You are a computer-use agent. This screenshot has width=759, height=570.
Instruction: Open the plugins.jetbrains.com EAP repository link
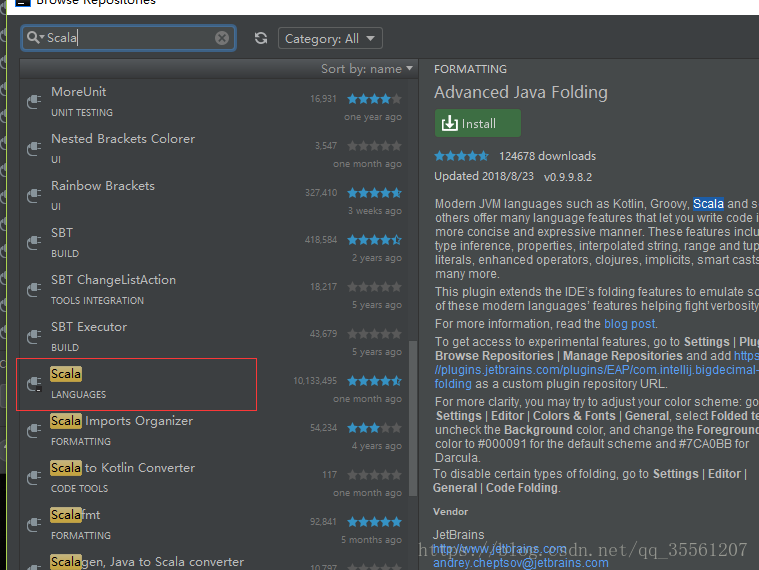pyautogui.click(x=596, y=370)
